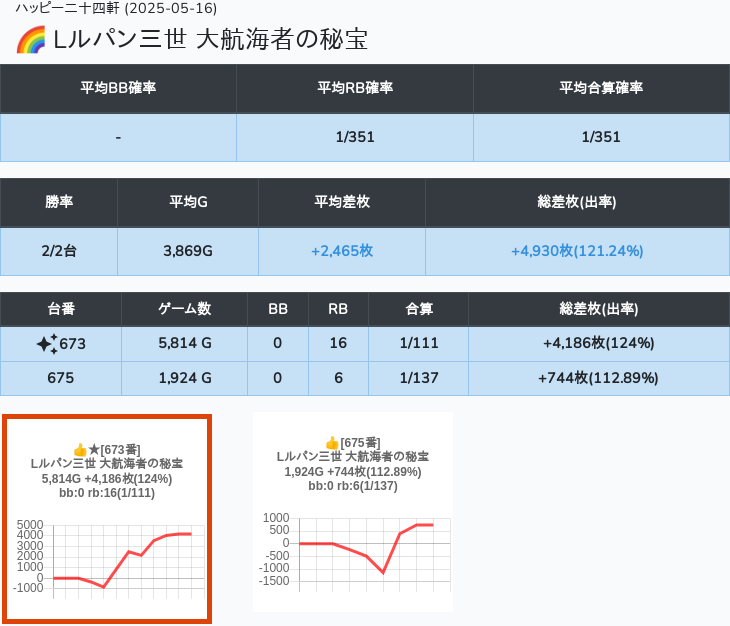Sort by 合算 column header
Viewport: 730px width, 626px height.
pyautogui.click(x=418, y=309)
